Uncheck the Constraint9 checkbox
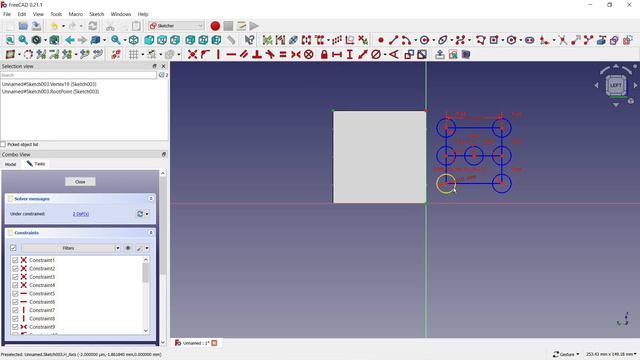 pyautogui.click(x=15, y=327)
